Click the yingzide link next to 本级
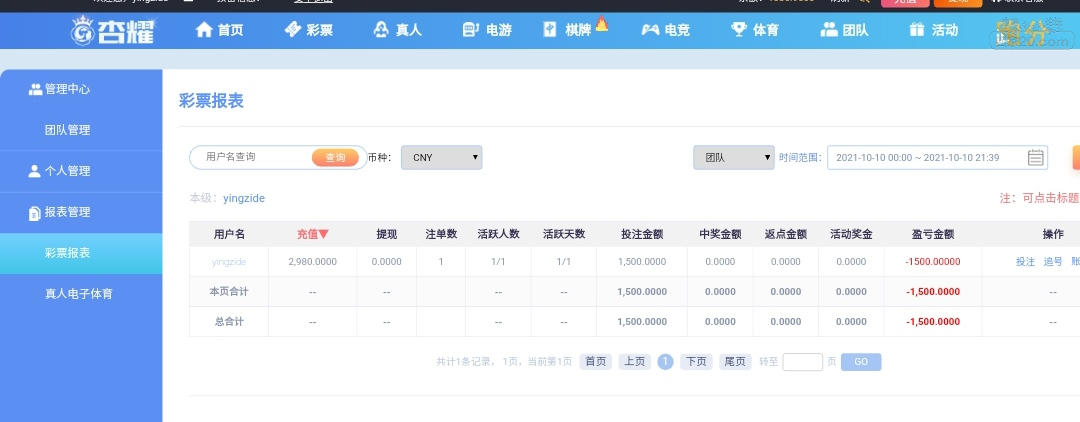Image resolution: width=1080 pixels, height=422 pixels. pyautogui.click(x=244, y=198)
